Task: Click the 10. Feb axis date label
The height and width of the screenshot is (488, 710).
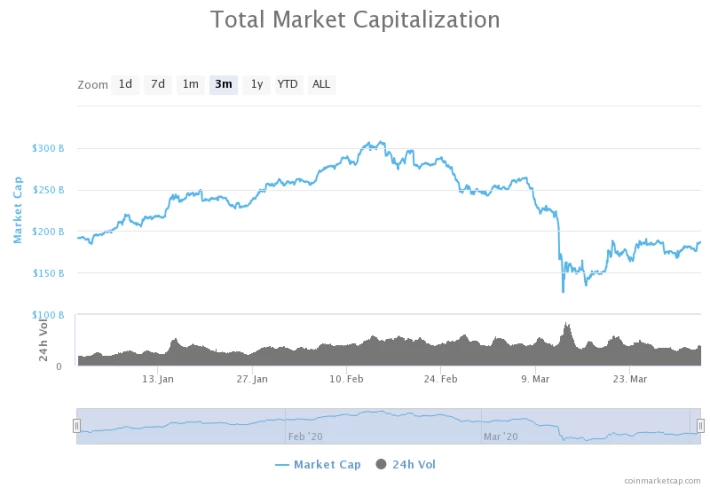Action: (346, 379)
